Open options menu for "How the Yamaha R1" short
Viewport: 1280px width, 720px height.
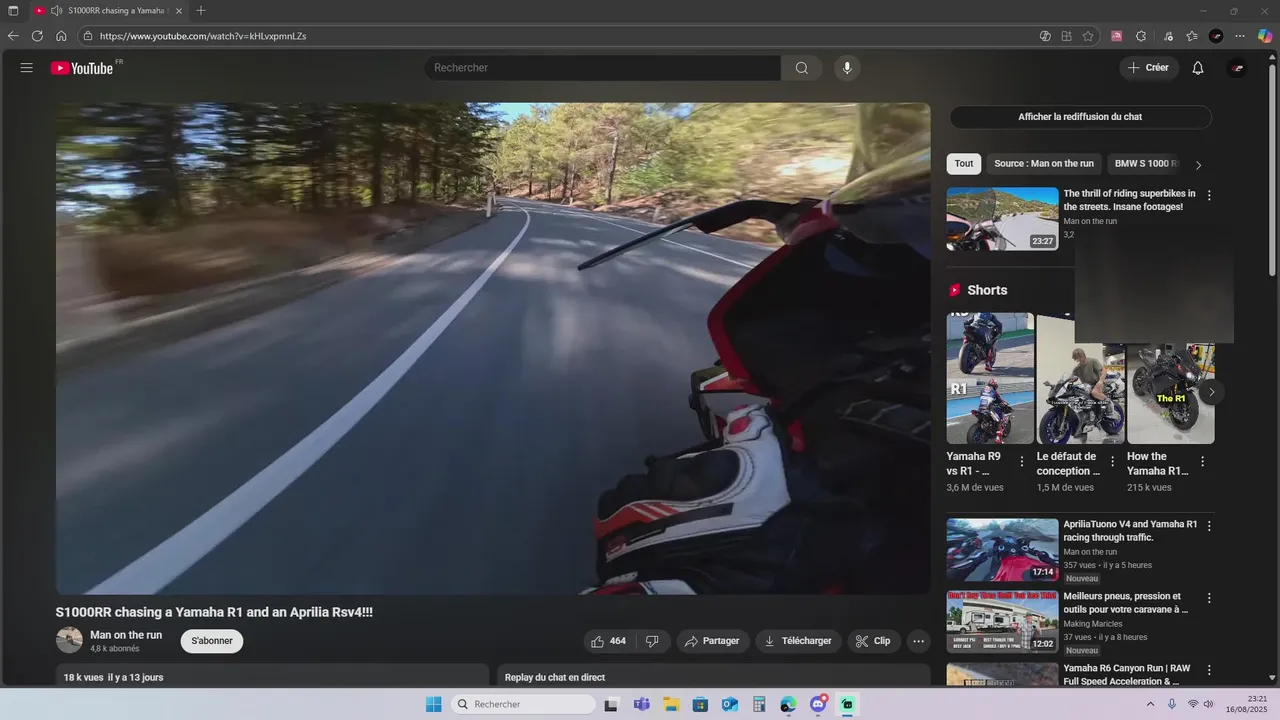pos(1203,462)
